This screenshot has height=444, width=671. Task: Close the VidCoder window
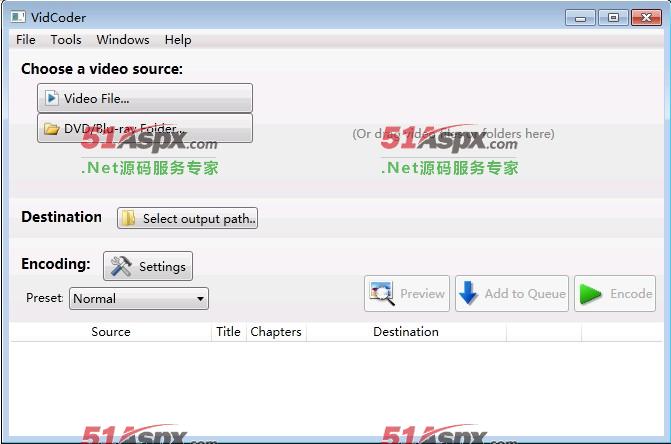(x=646, y=18)
